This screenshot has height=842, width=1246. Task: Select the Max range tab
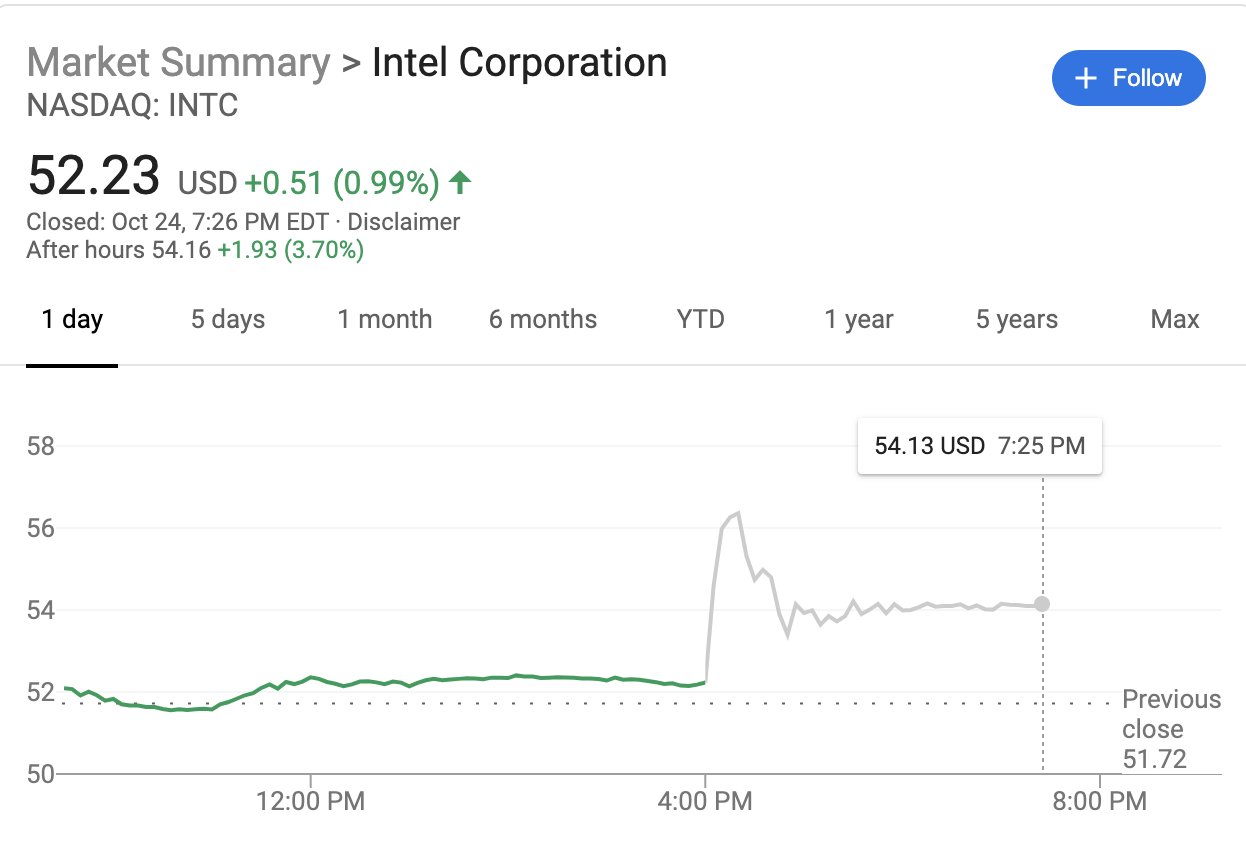pos(1175,320)
